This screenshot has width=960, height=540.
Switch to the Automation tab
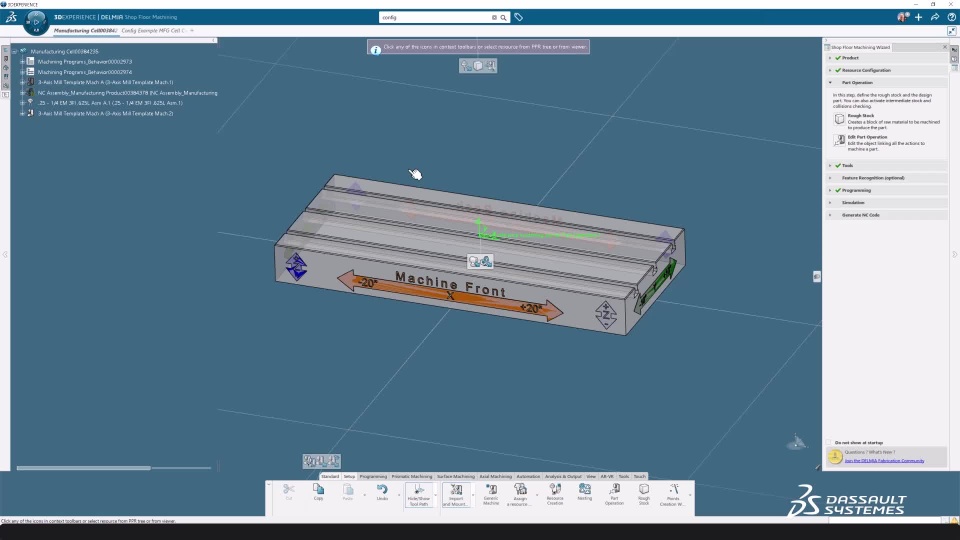pos(528,476)
